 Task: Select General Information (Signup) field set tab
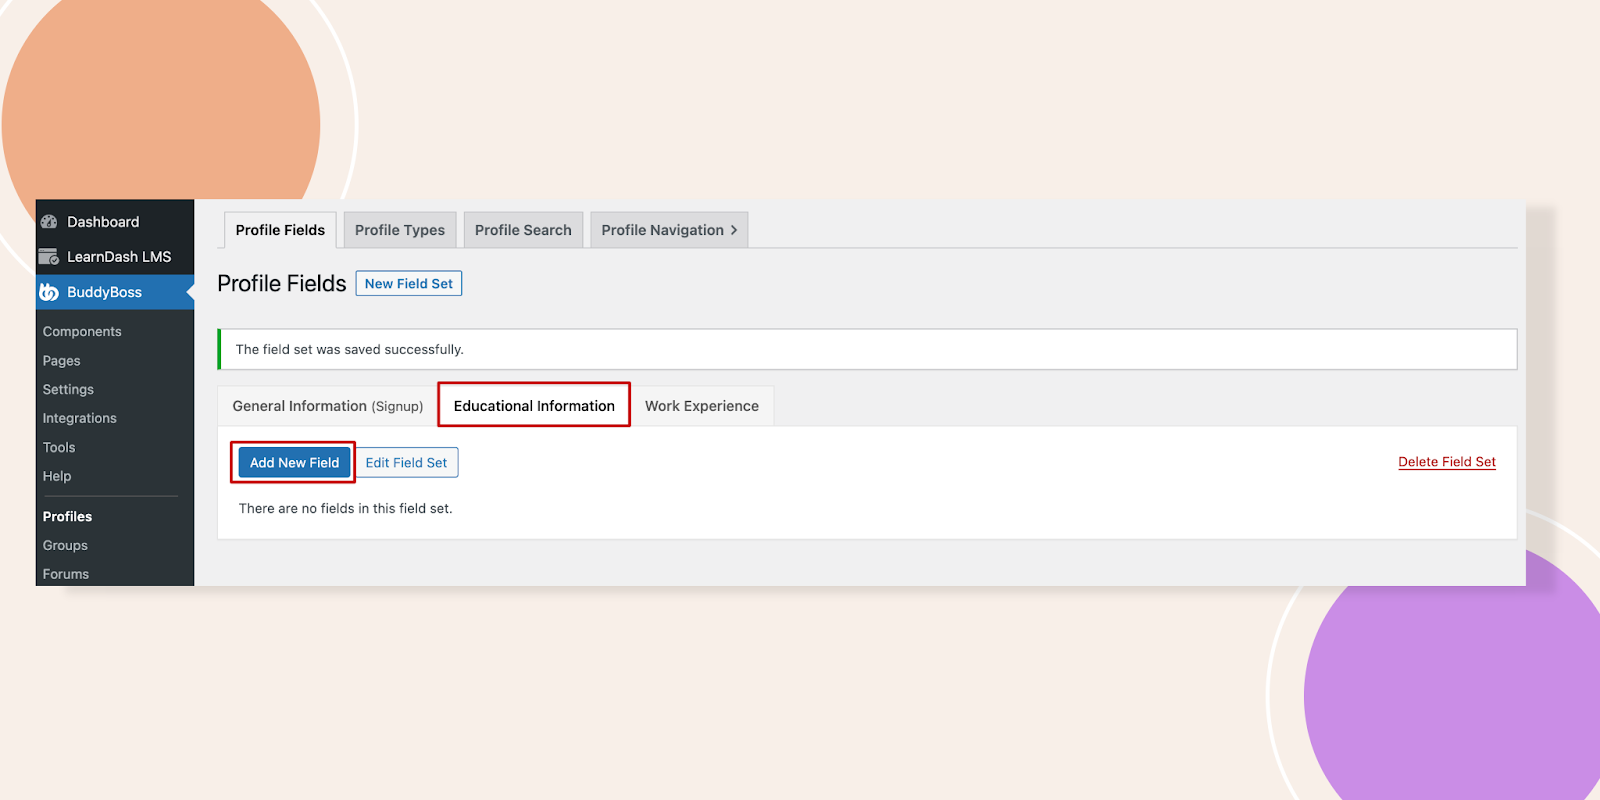pos(328,406)
